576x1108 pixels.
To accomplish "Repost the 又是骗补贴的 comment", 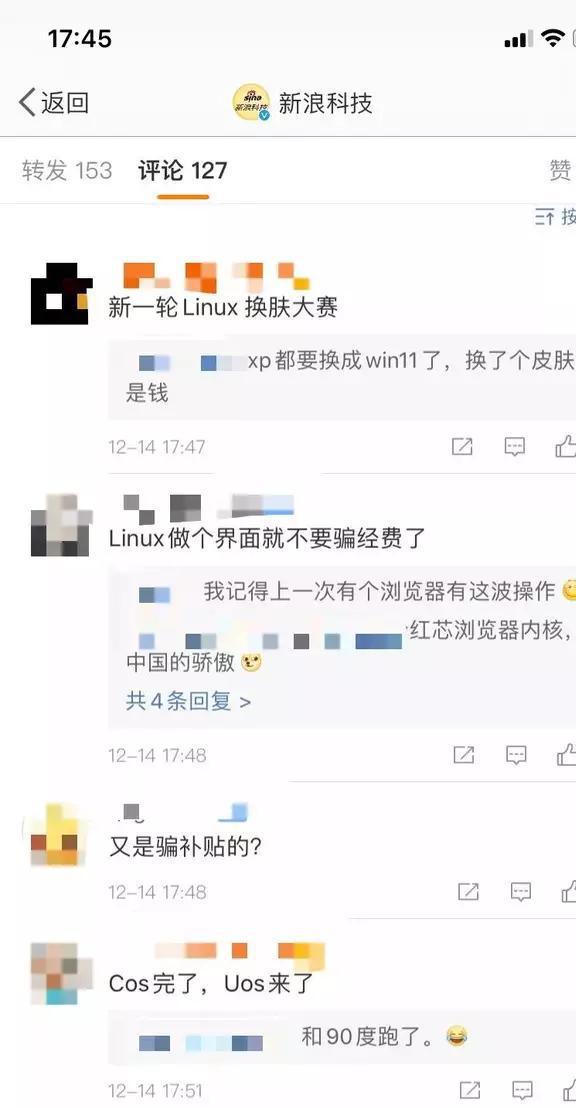I will click(x=468, y=891).
